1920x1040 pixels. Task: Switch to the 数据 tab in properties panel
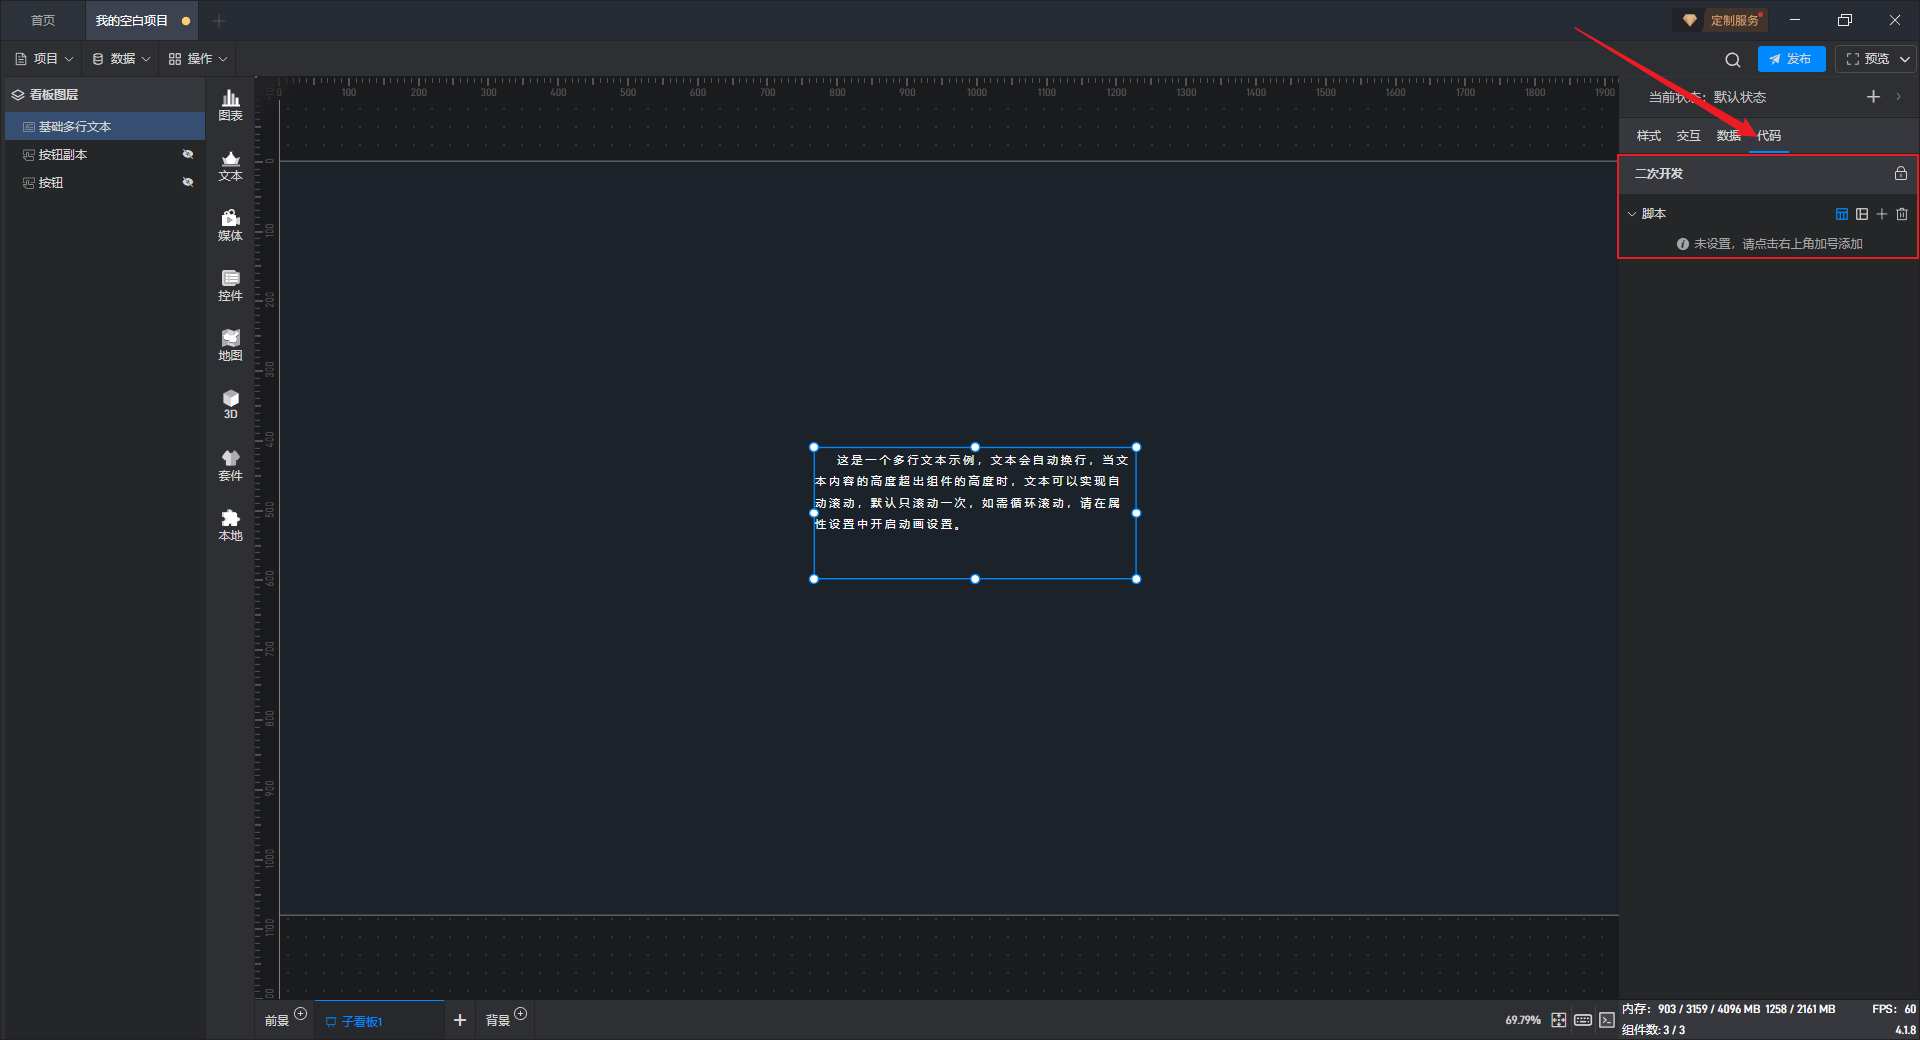1729,136
